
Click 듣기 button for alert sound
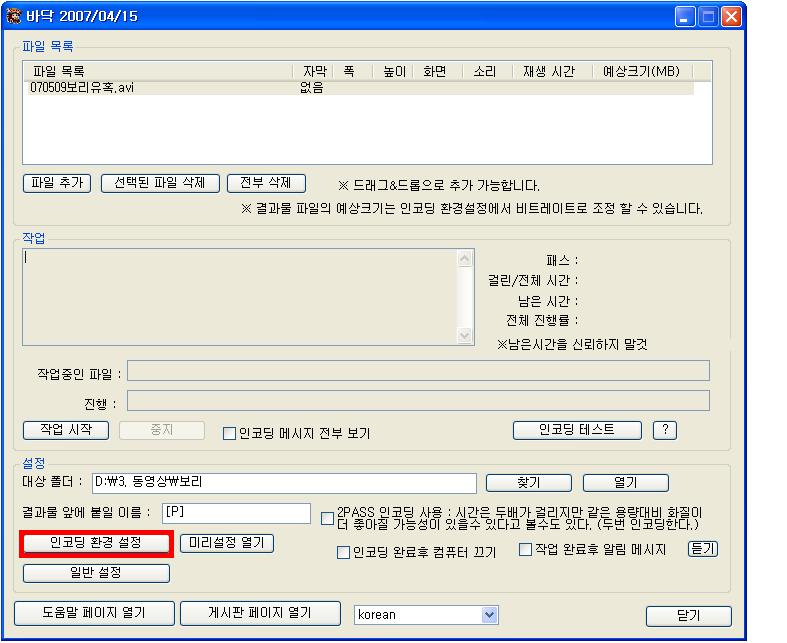point(703,549)
